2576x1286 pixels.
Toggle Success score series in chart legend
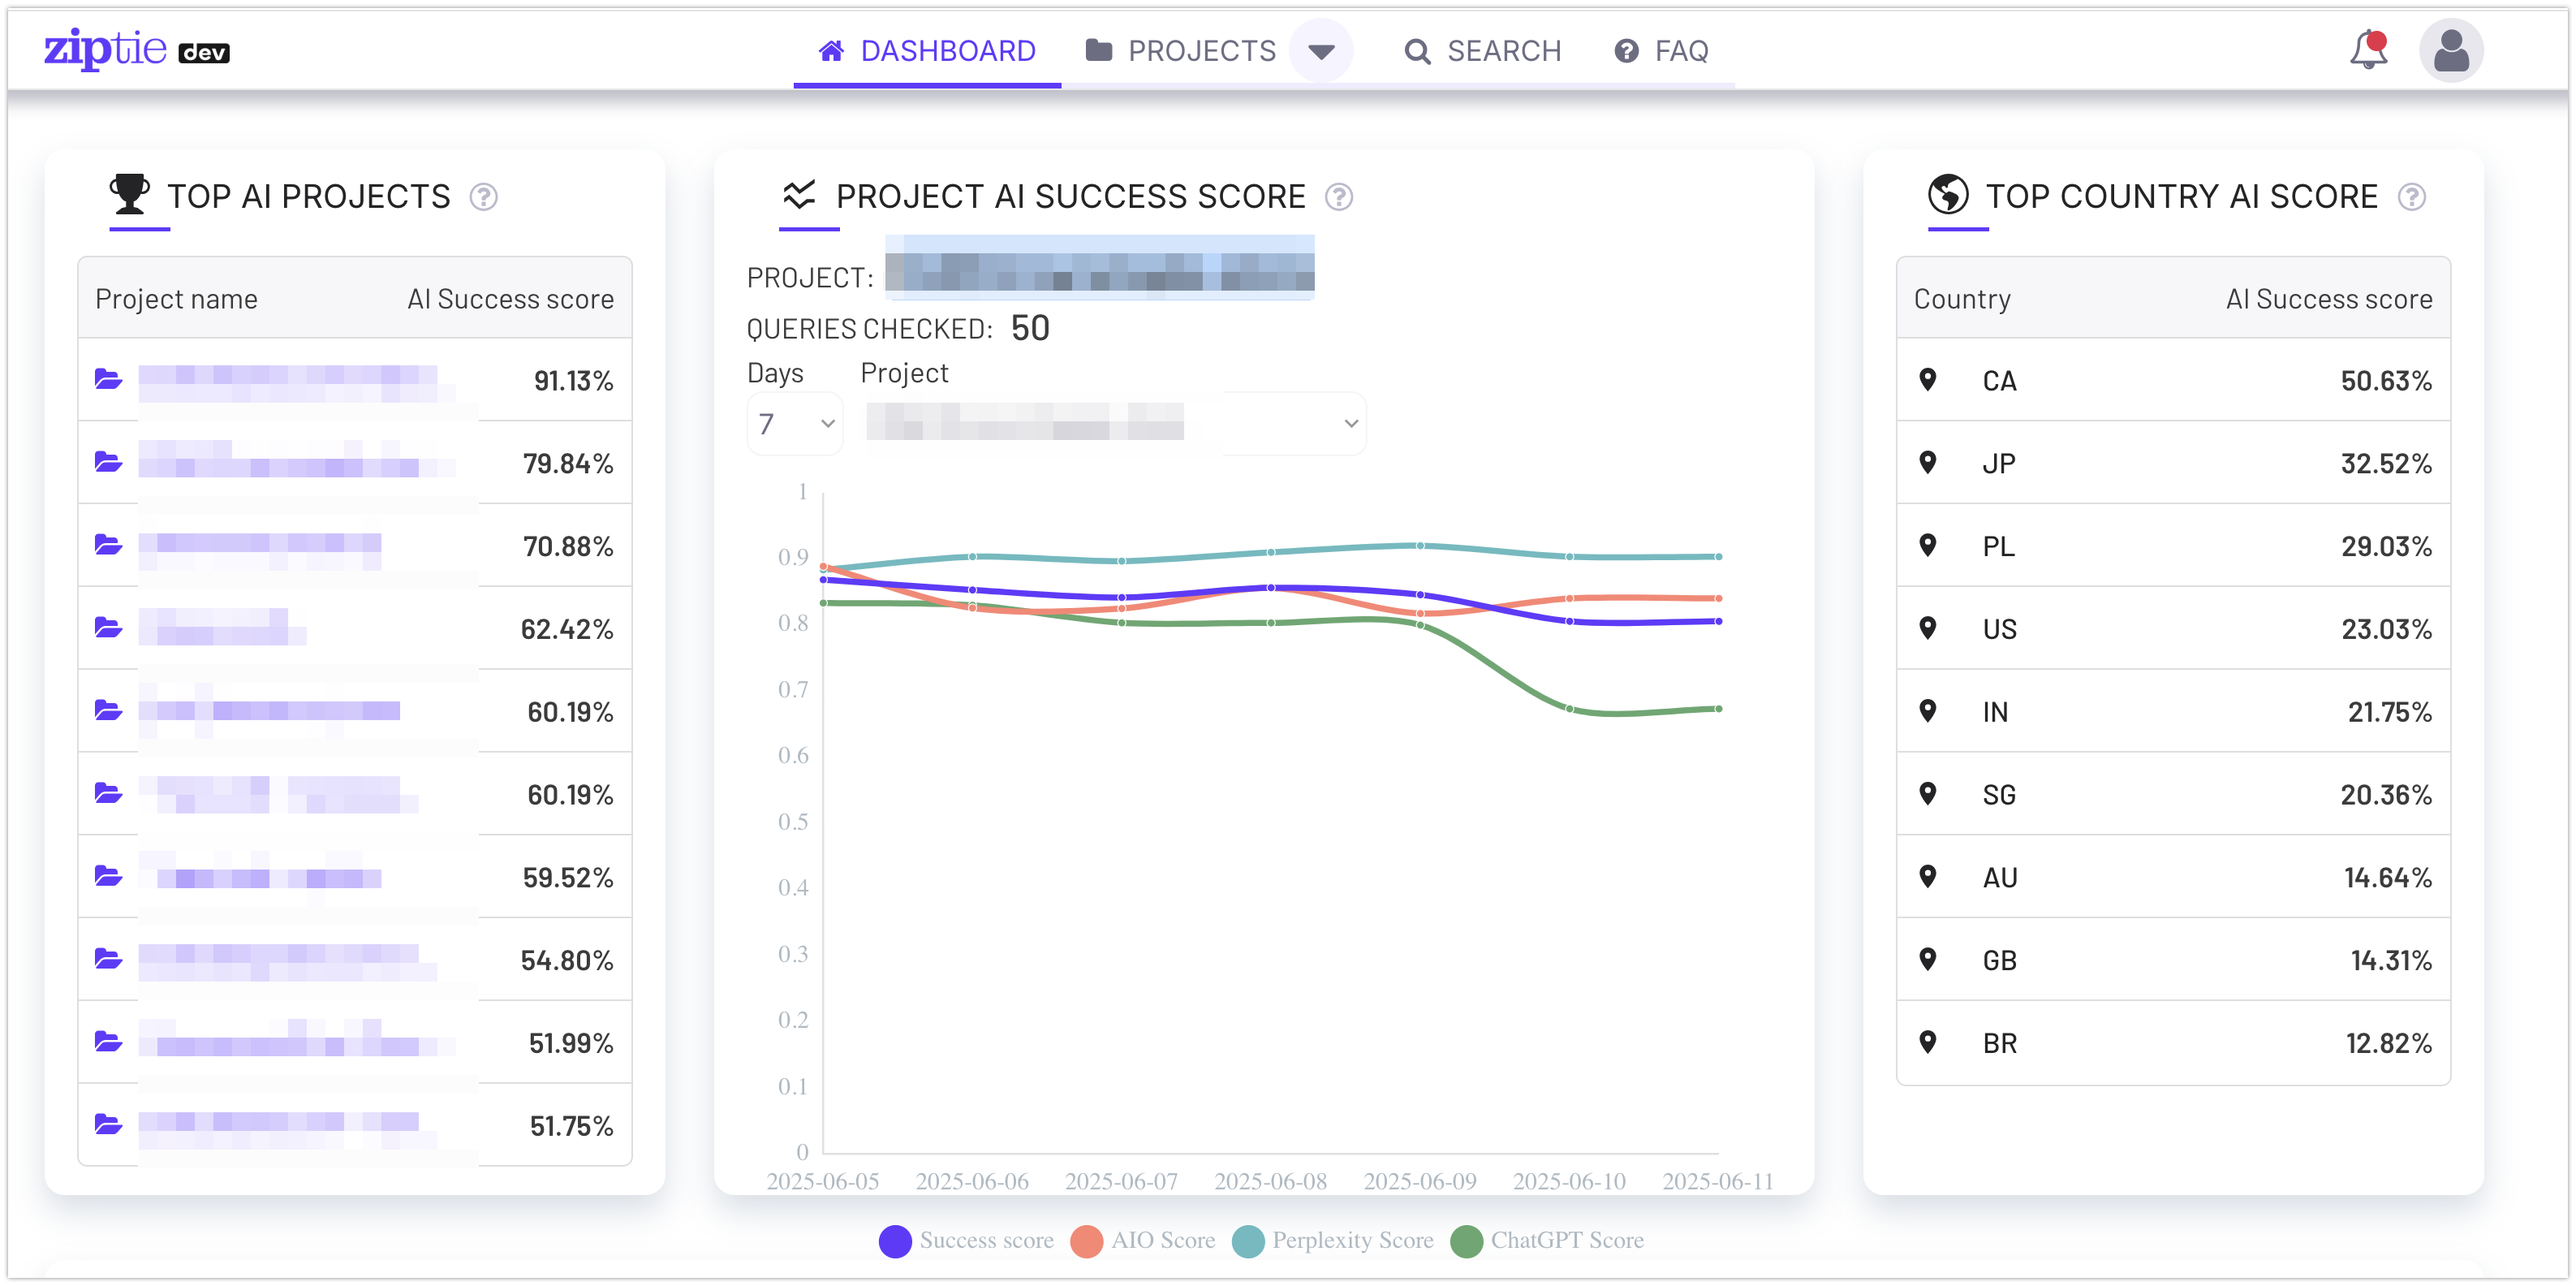tap(895, 1241)
